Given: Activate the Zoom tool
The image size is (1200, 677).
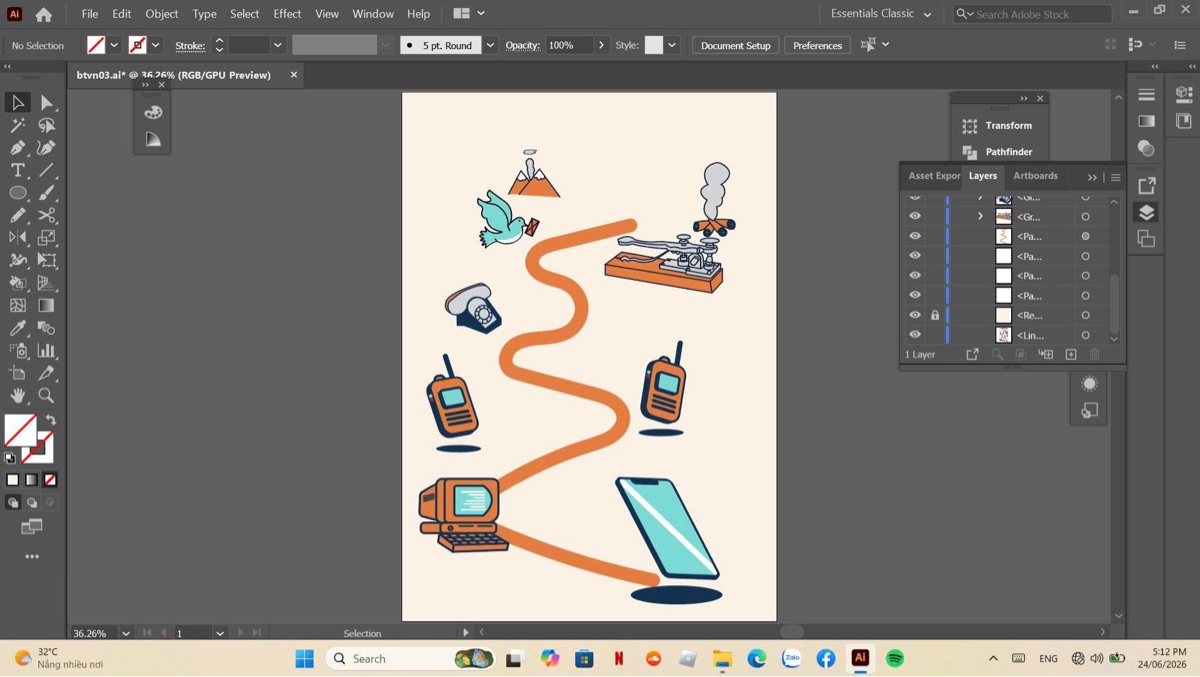Looking at the screenshot, I should (46, 396).
